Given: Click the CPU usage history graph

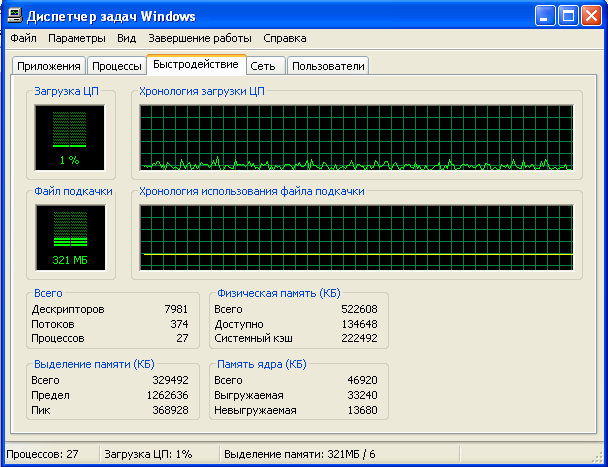Looking at the screenshot, I should pyautogui.click(x=356, y=138).
